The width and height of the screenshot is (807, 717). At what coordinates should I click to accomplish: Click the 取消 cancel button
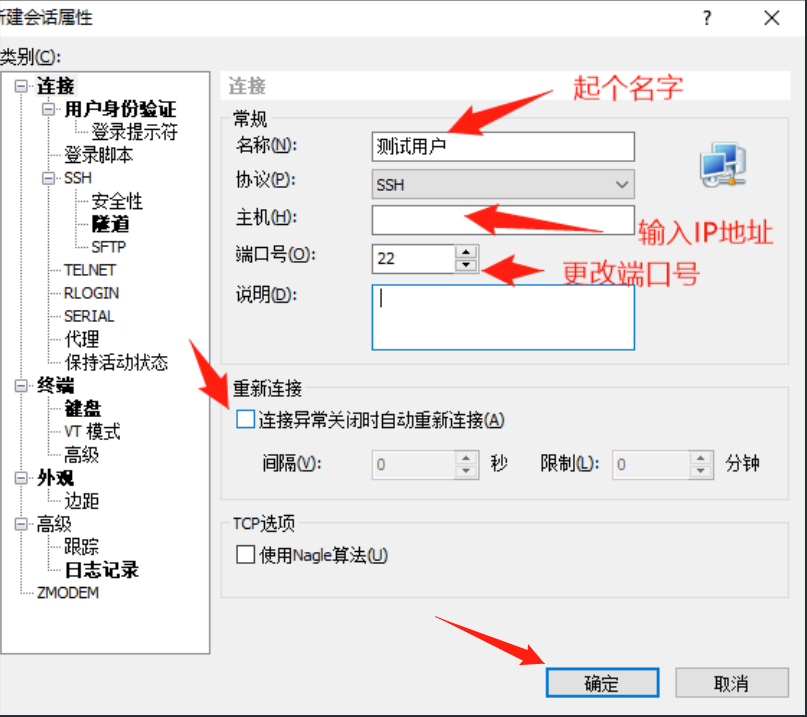[x=733, y=682]
